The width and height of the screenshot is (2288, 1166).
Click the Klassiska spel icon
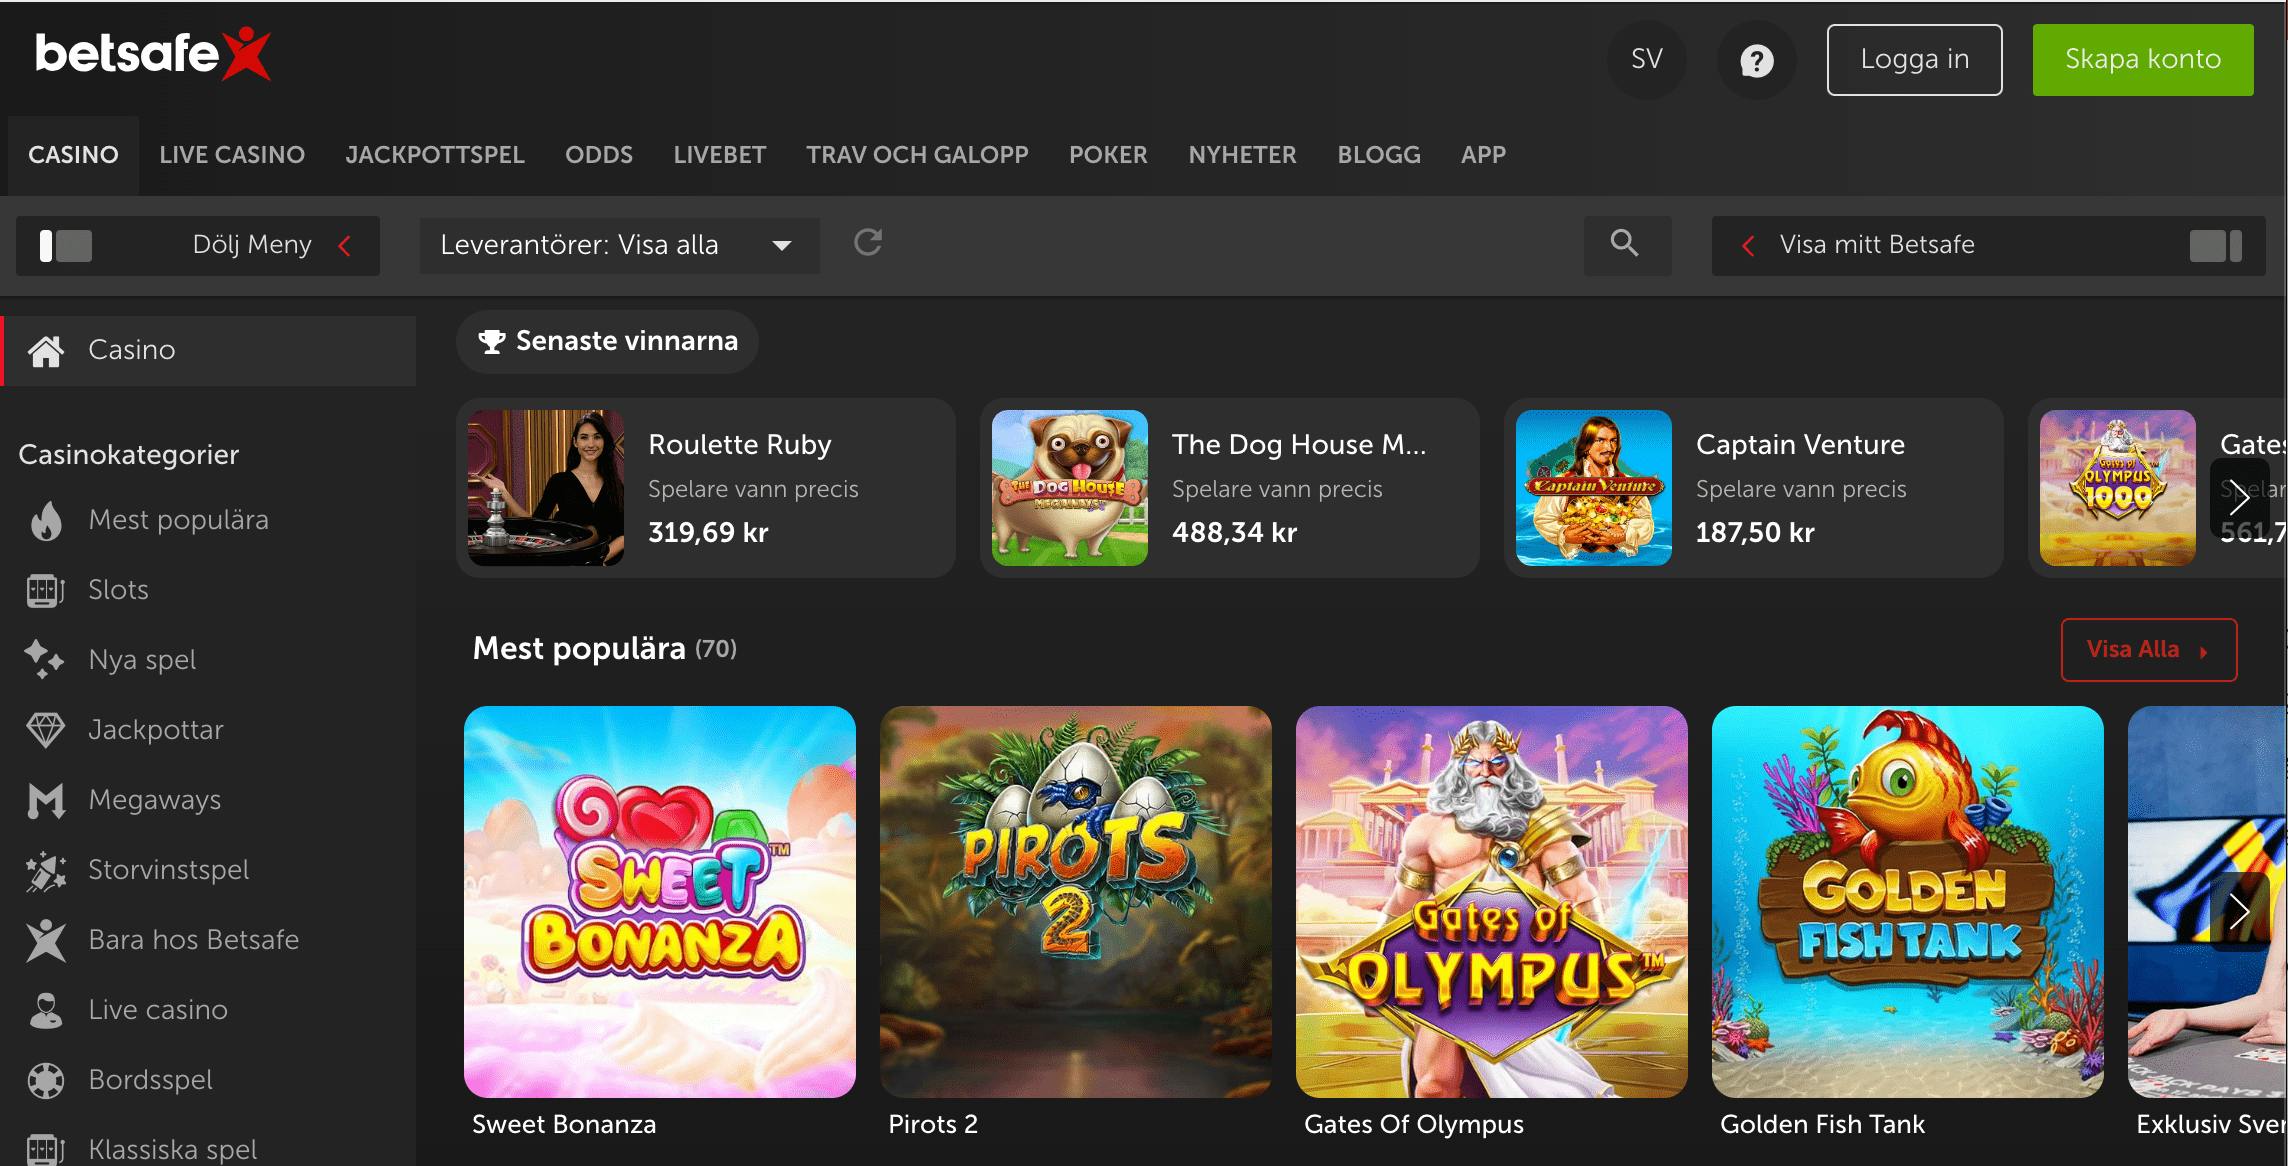(46, 1149)
